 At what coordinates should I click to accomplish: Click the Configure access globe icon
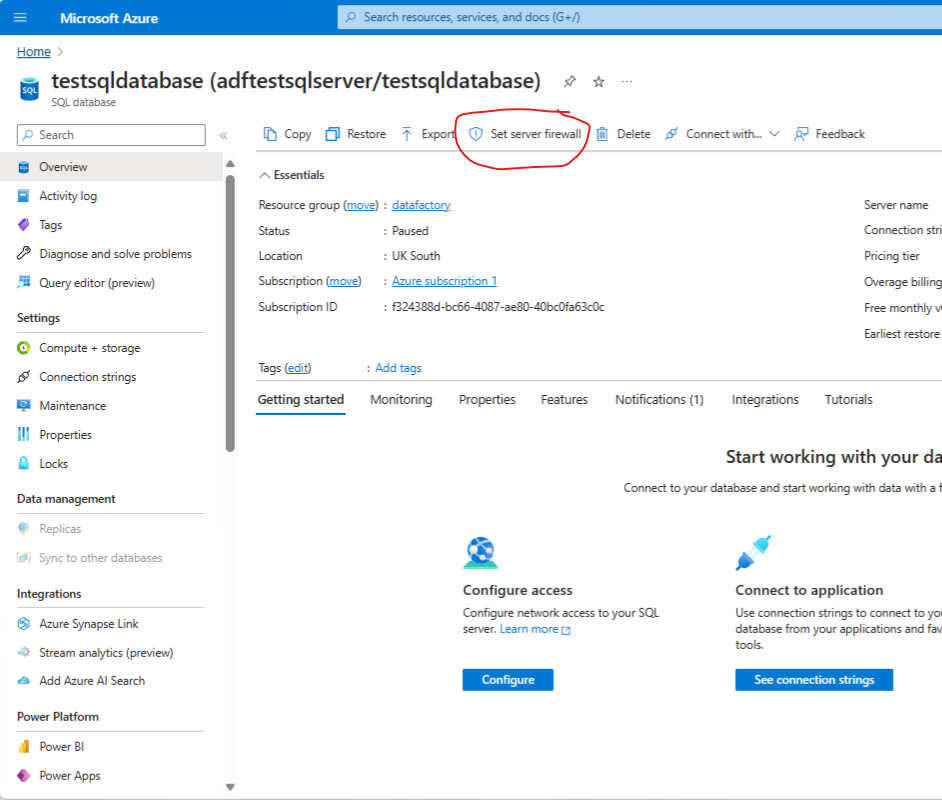click(481, 553)
